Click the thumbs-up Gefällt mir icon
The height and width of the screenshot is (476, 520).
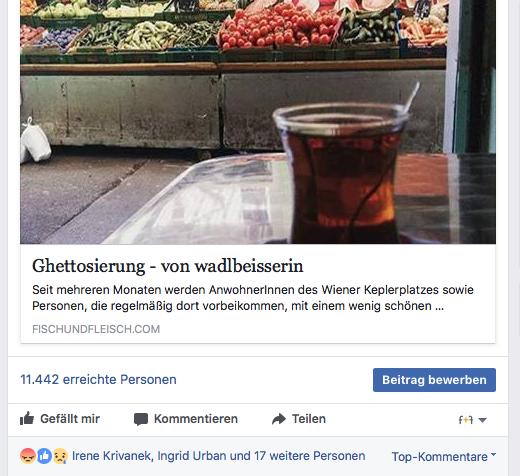coord(27,418)
